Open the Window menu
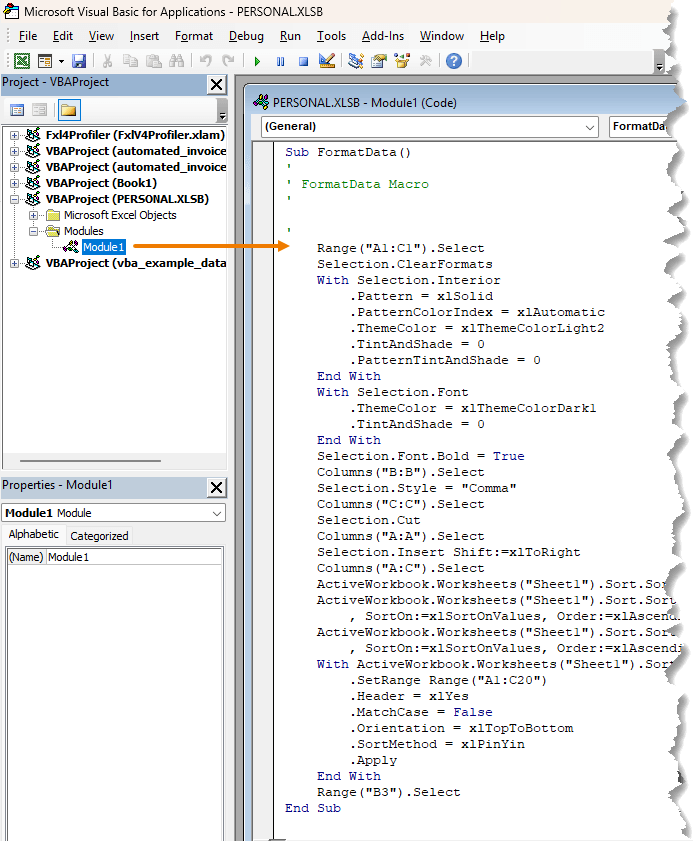Viewport: 694px width, 841px height. 442,36
